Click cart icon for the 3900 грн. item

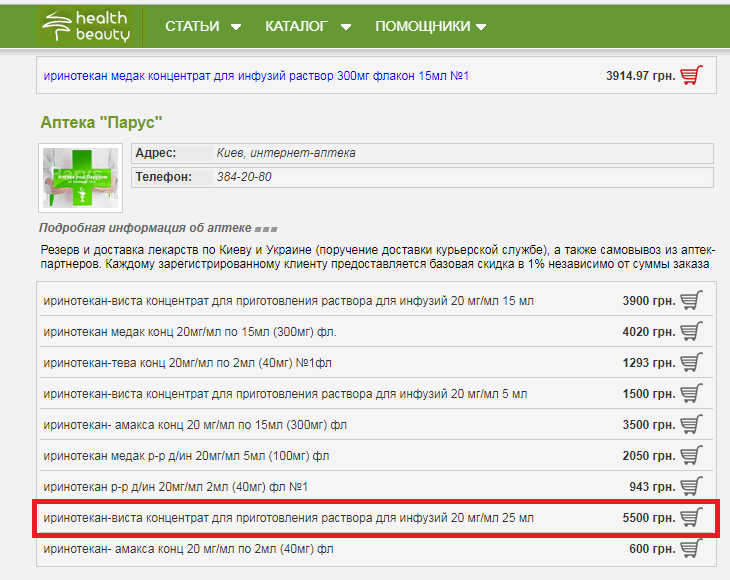click(x=691, y=300)
